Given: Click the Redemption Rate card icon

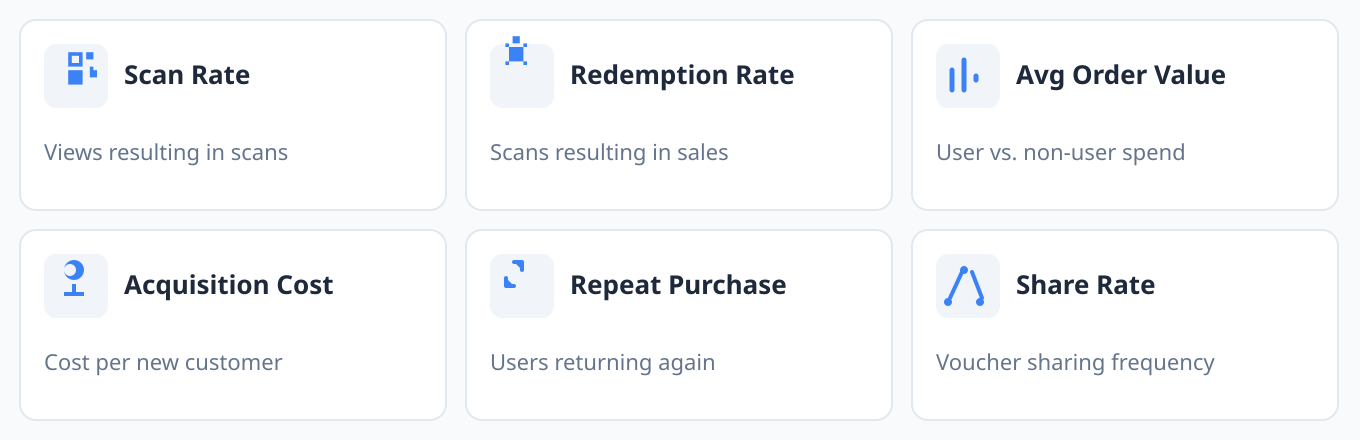Looking at the screenshot, I should (x=521, y=76).
